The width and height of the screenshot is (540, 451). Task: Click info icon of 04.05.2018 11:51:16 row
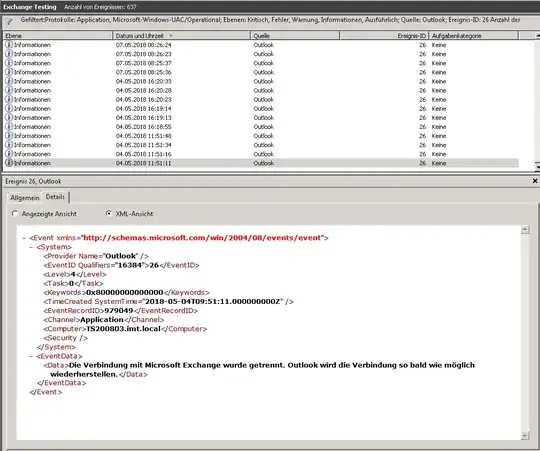[9, 154]
